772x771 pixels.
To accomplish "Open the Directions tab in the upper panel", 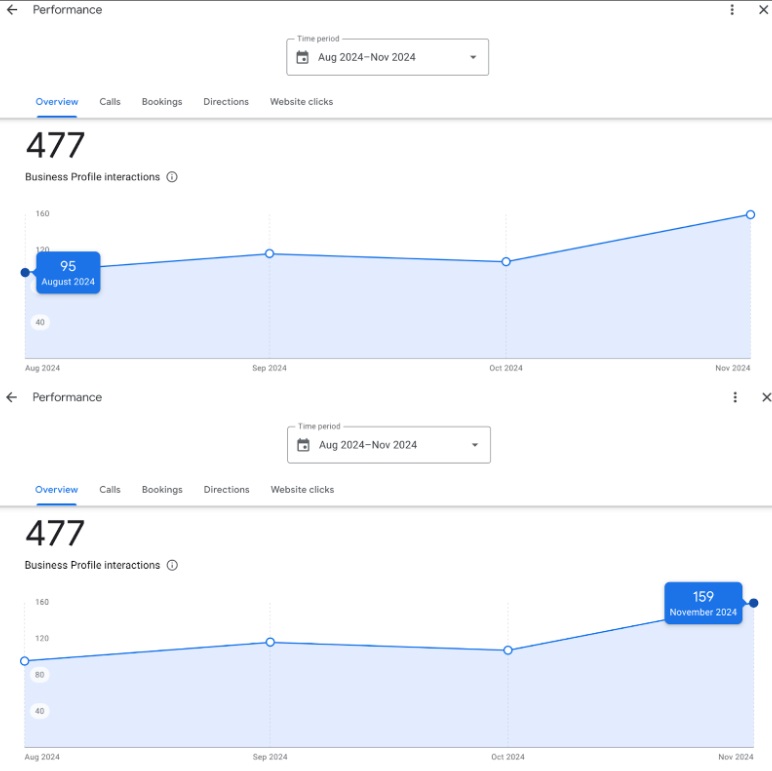I will (226, 102).
